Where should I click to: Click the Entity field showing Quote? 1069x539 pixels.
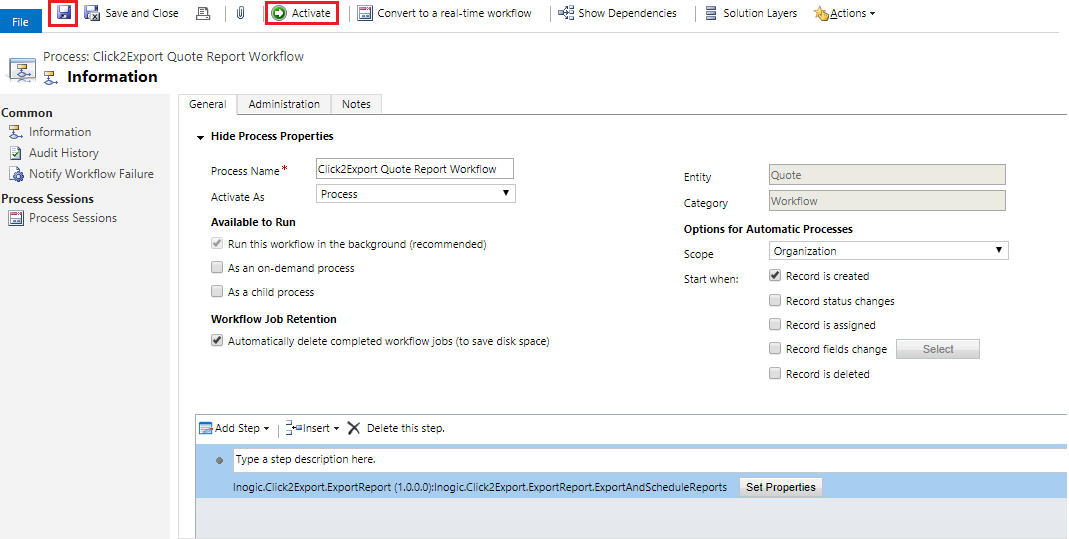tap(887, 175)
